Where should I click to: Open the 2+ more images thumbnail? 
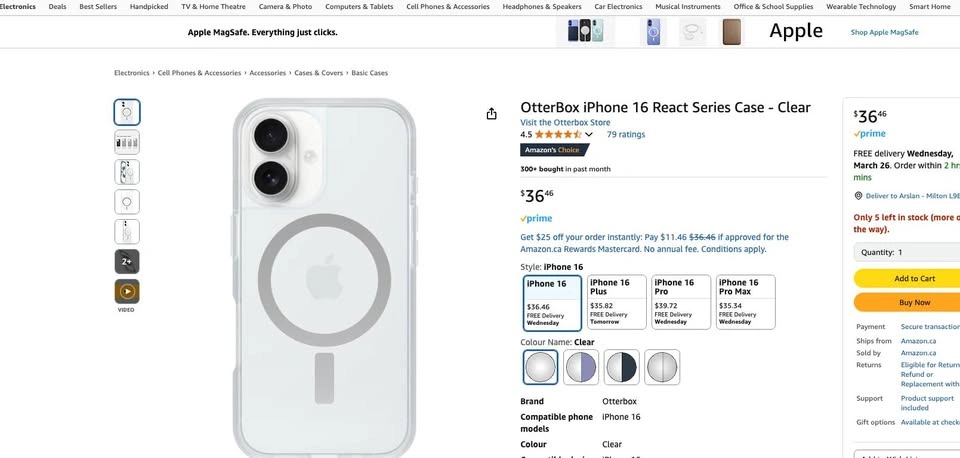(x=127, y=262)
